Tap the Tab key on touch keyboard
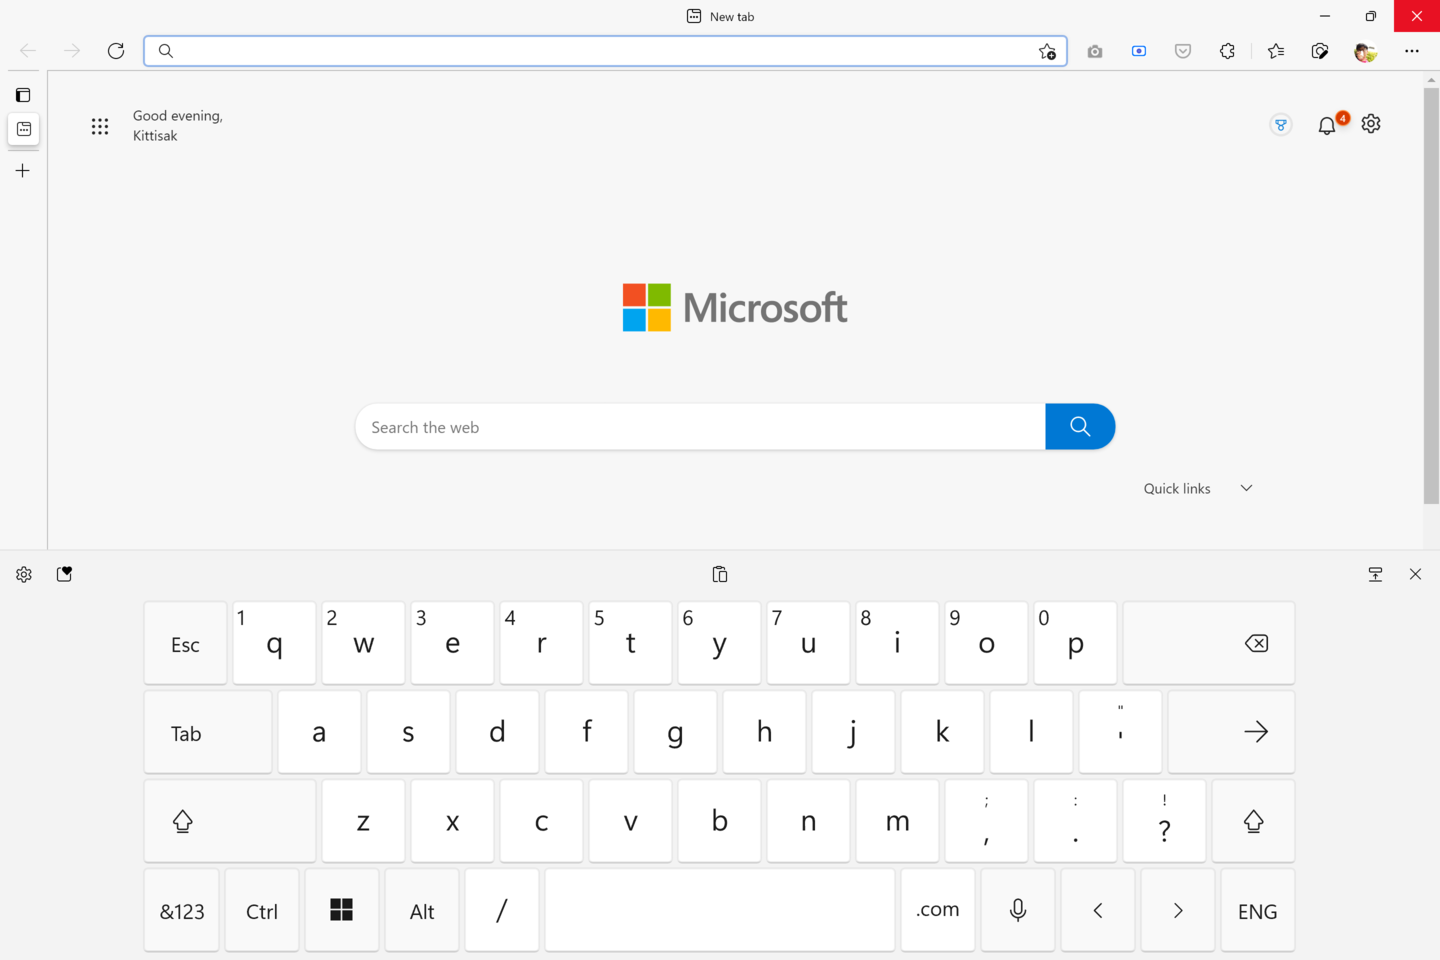1440x960 pixels. pos(208,732)
